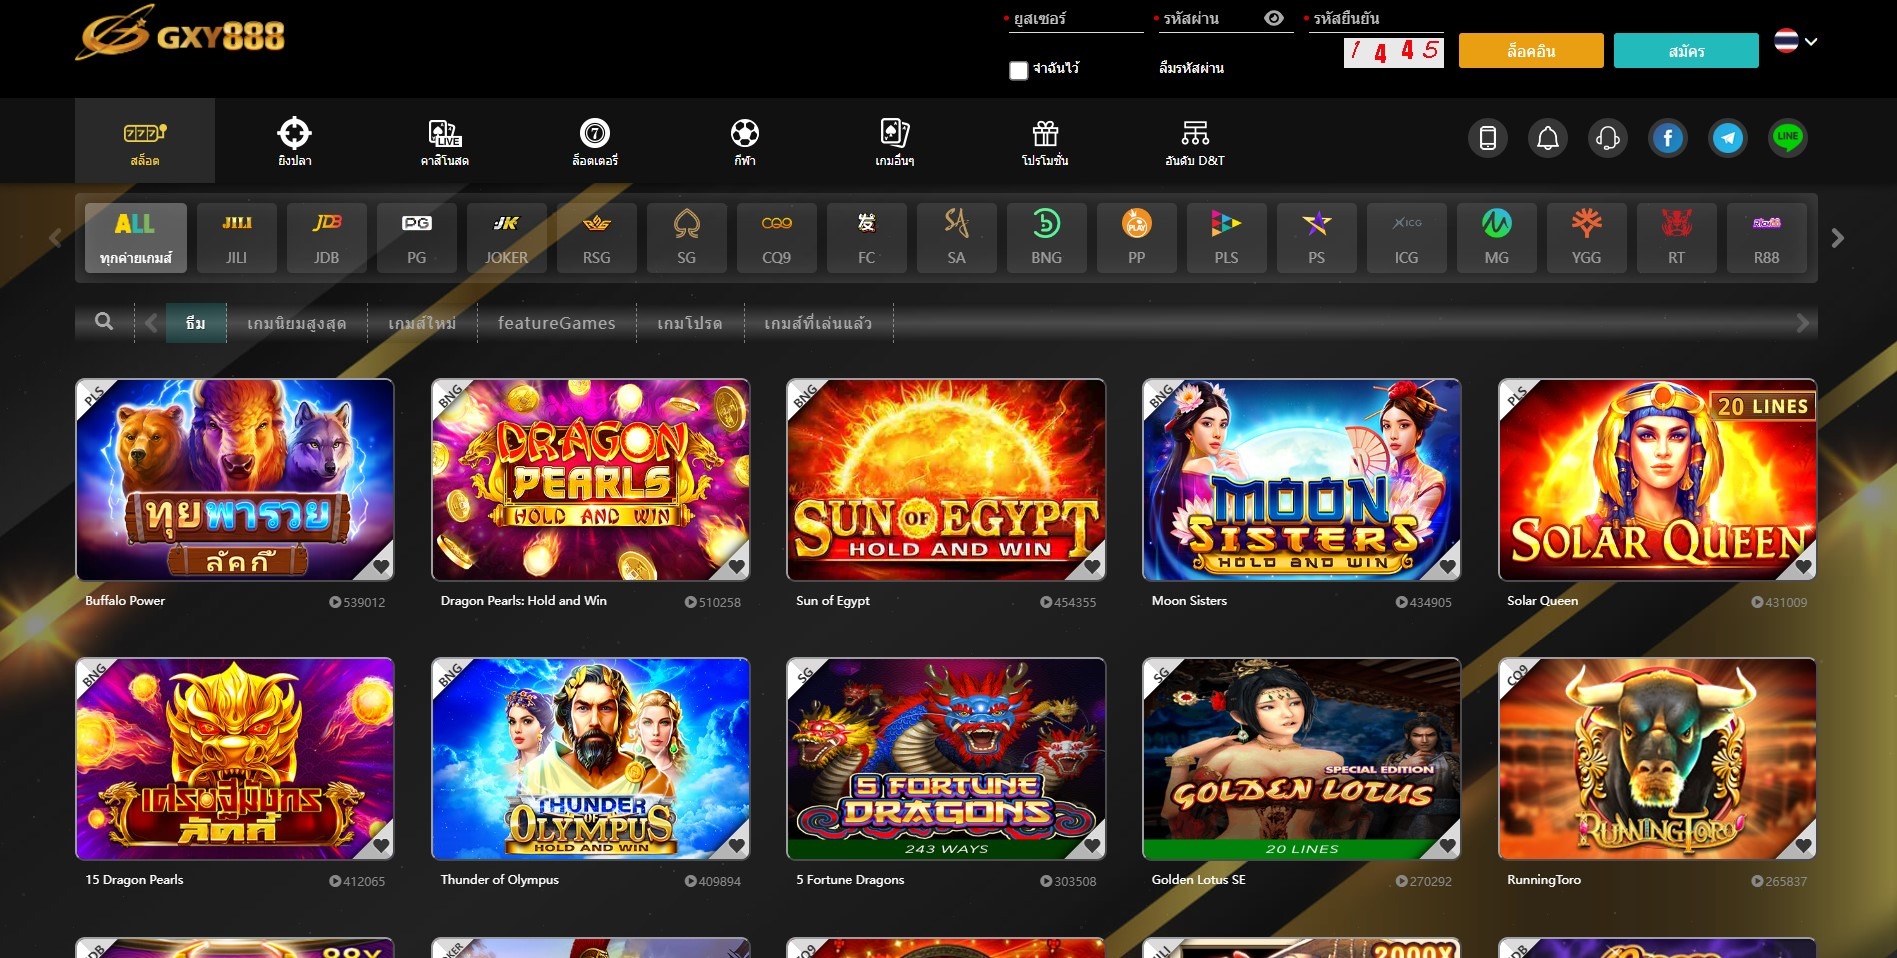Click the orange login button
Screen dimensions: 1897x958
(1531, 51)
